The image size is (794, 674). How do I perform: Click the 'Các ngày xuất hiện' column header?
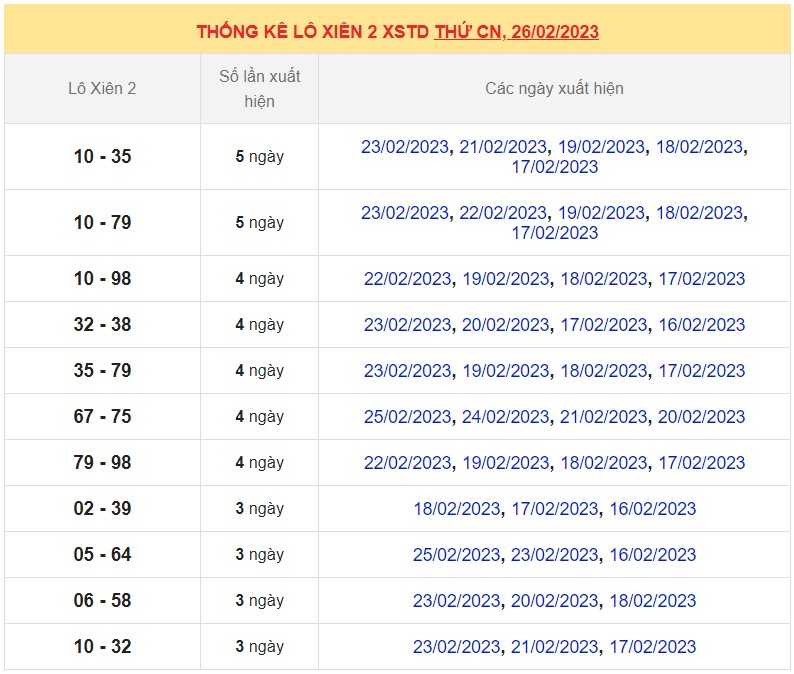(x=554, y=88)
